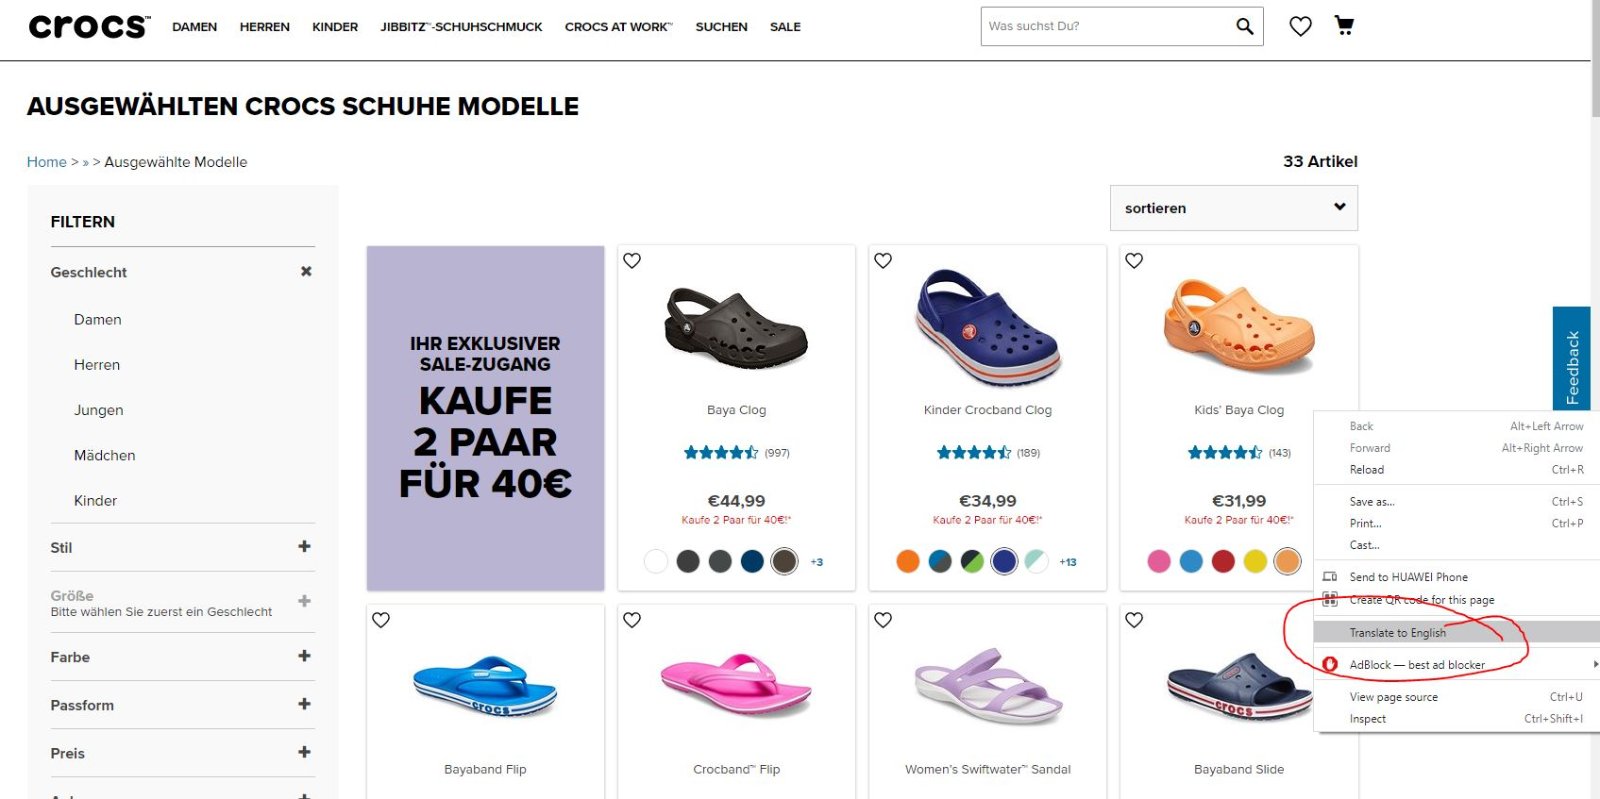
Task: Open the wishlist heart in header
Action: coord(1300,26)
